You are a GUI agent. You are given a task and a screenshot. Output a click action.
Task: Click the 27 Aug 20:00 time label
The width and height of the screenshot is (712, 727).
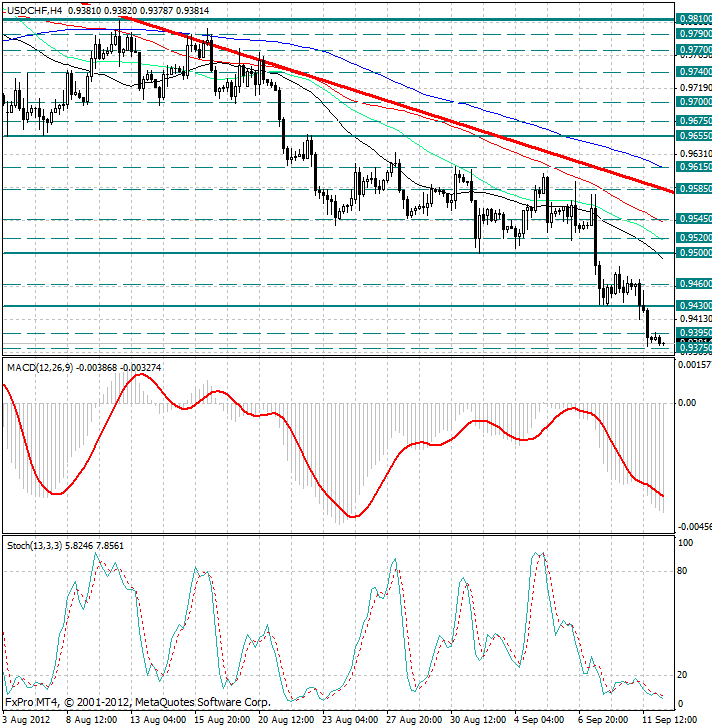click(413, 720)
